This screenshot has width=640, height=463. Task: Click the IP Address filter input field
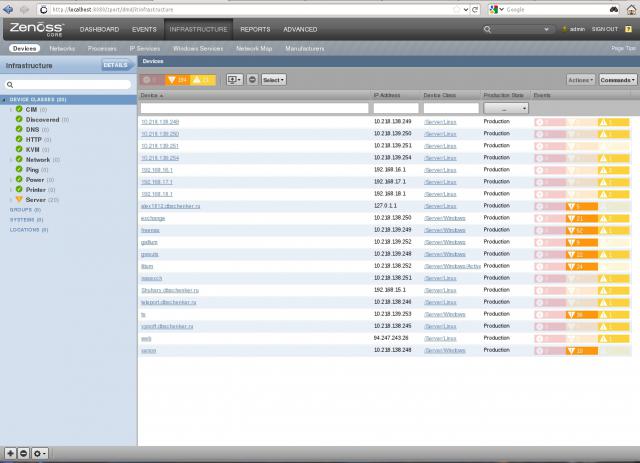coord(396,108)
